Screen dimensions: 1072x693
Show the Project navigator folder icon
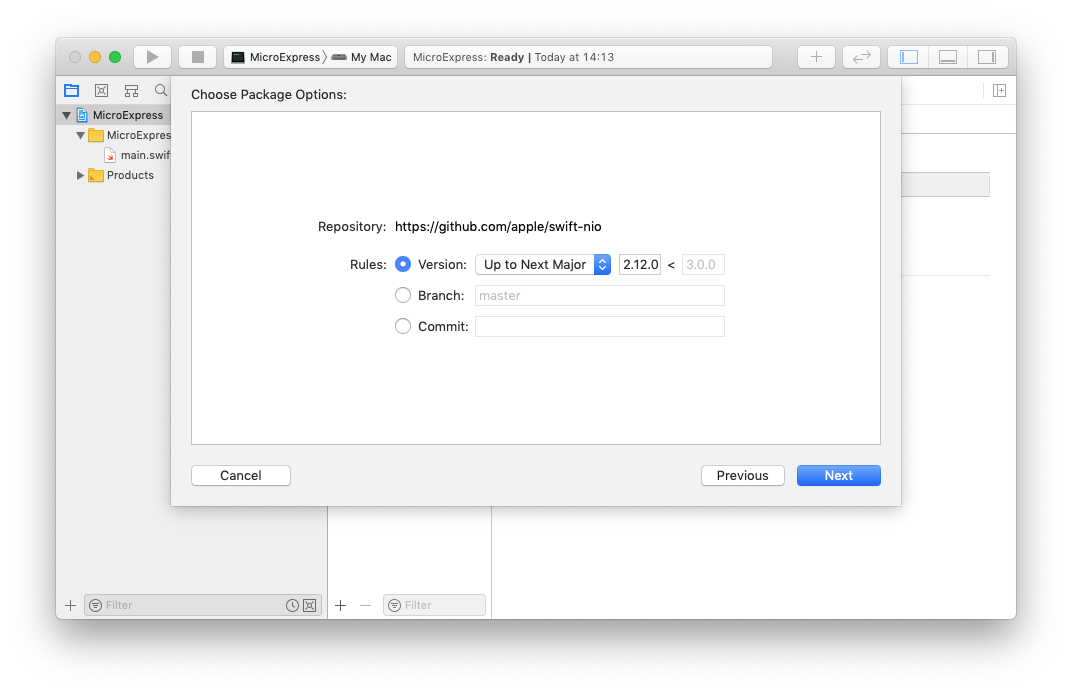(72, 90)
